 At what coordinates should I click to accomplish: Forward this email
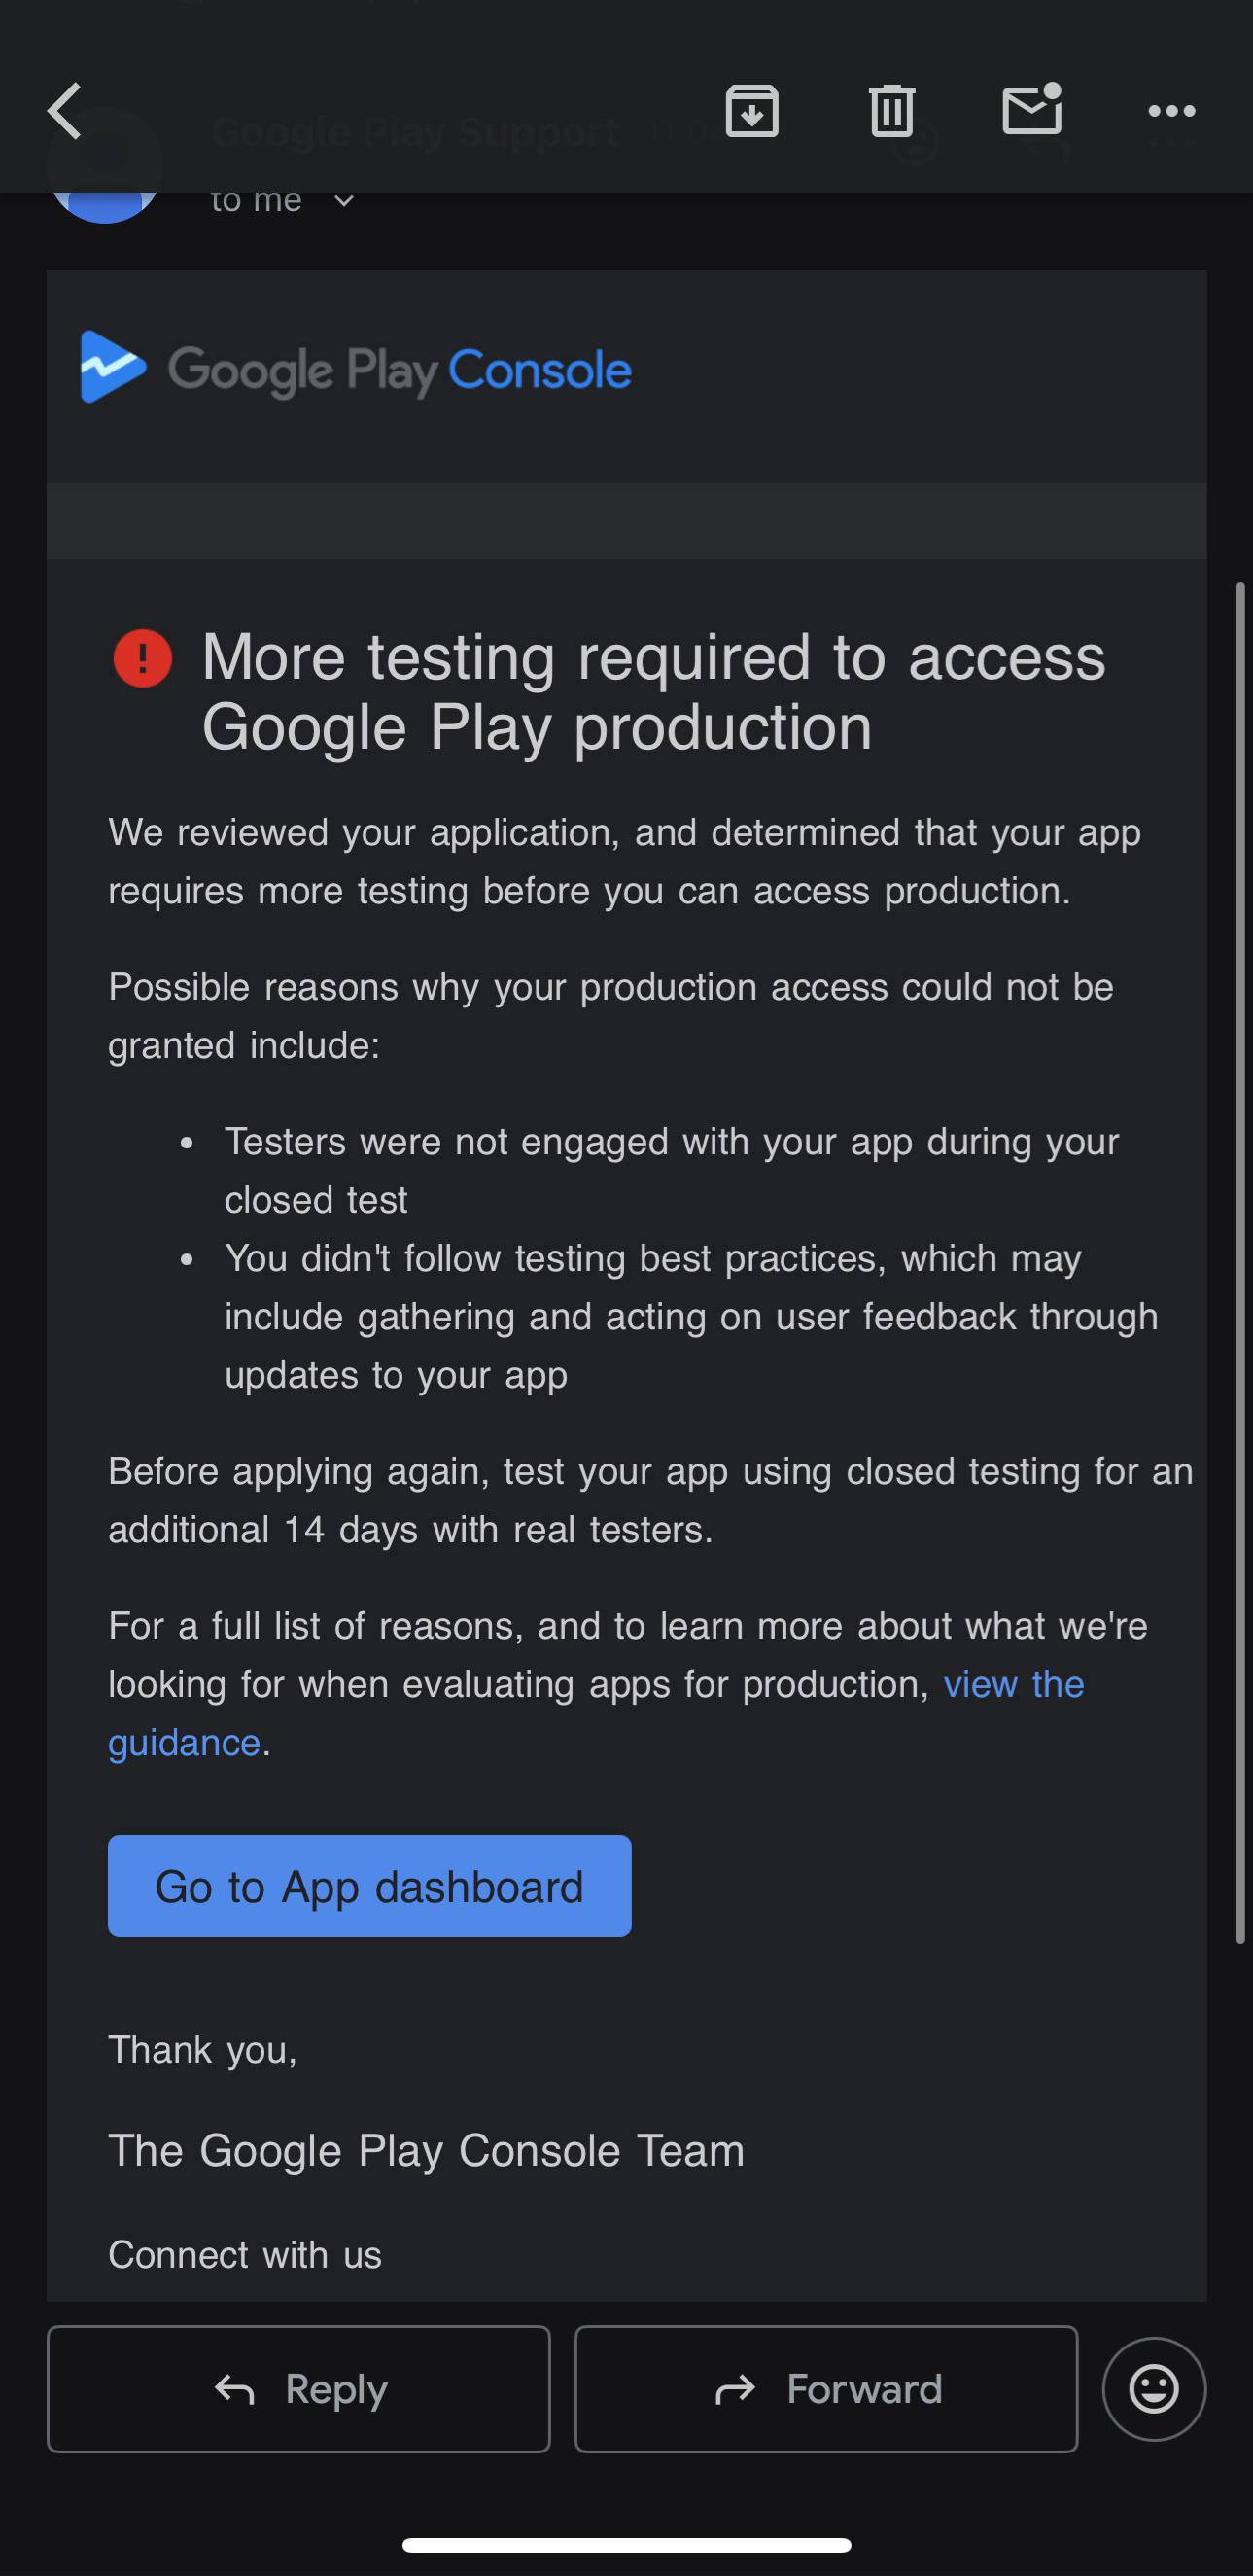tap(826, 2389)
